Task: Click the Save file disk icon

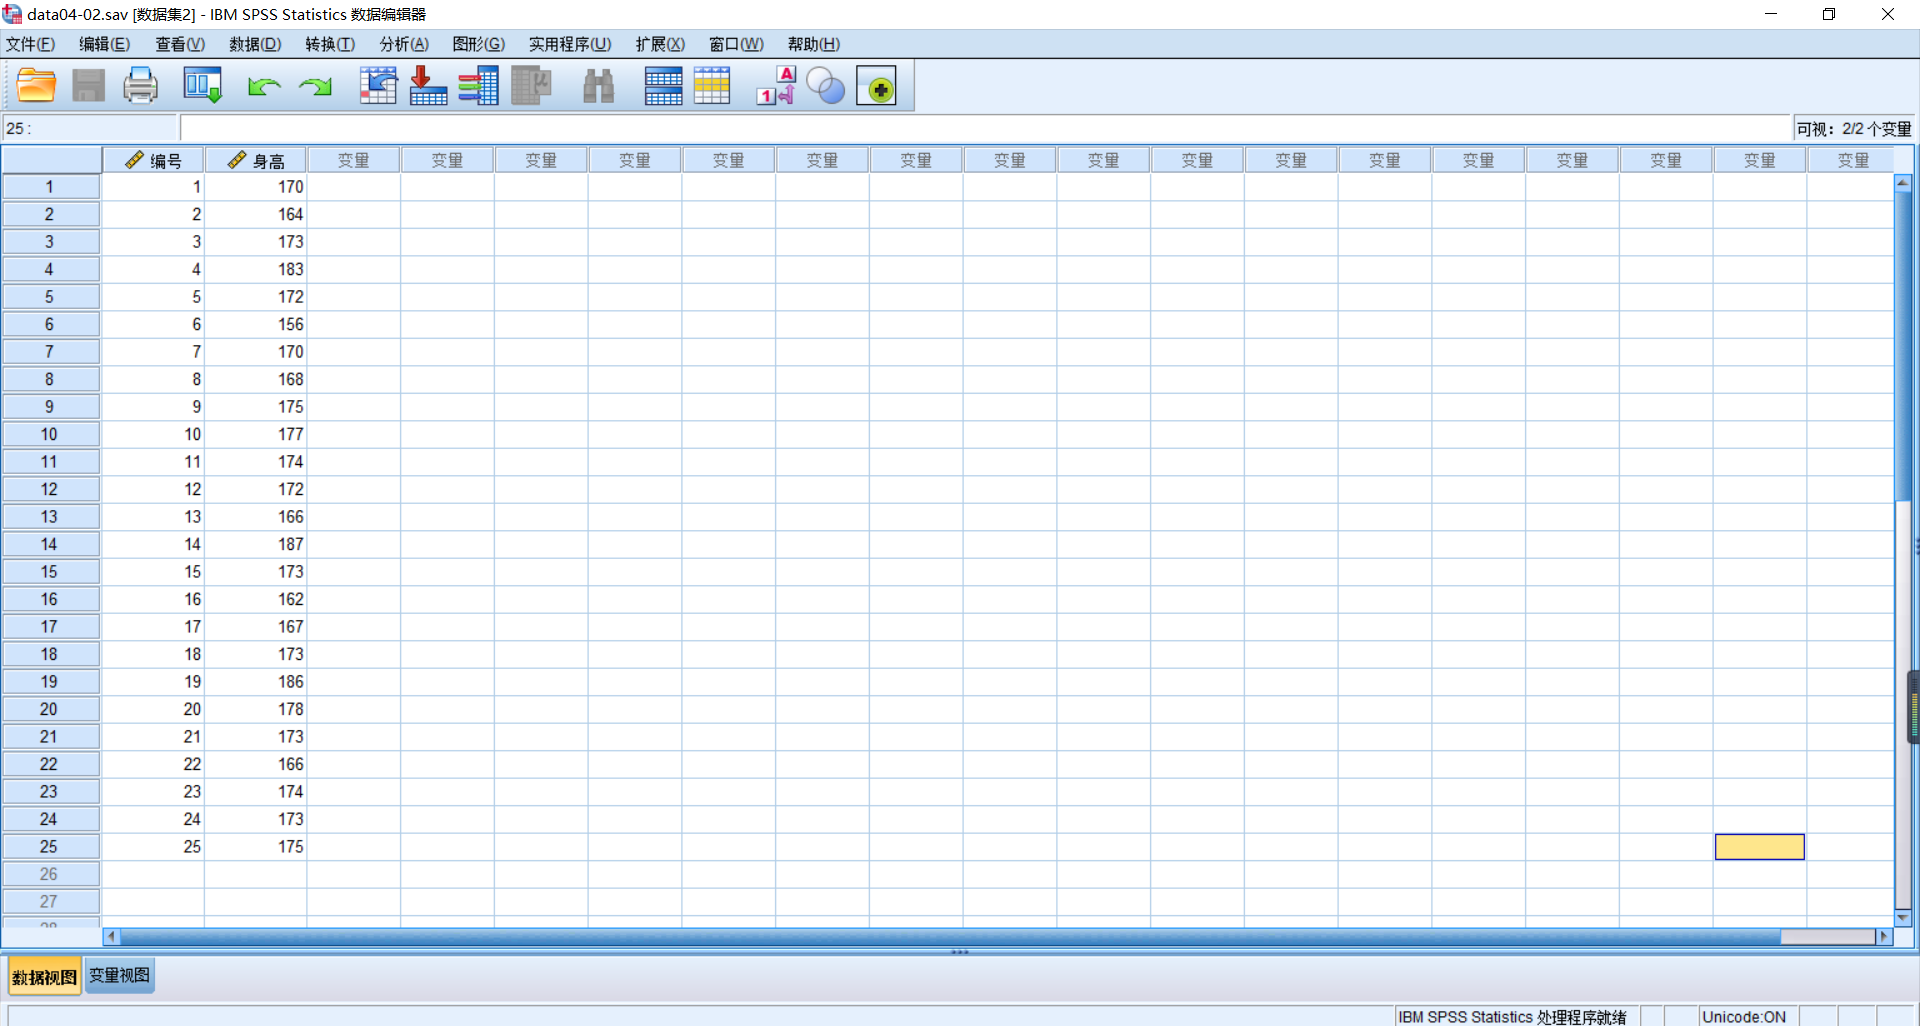Action: point(89,86)
